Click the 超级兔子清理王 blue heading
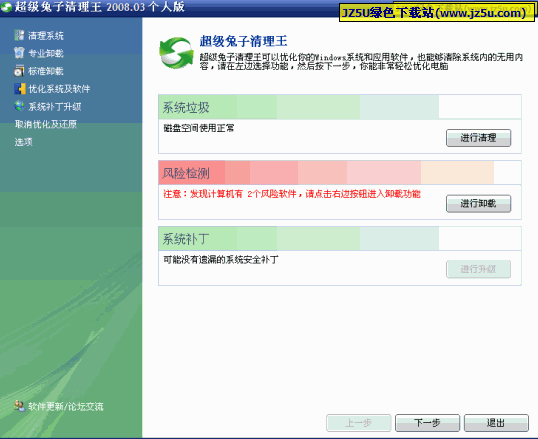Viewport: 538px width, 439px height. tap(243, 41)
